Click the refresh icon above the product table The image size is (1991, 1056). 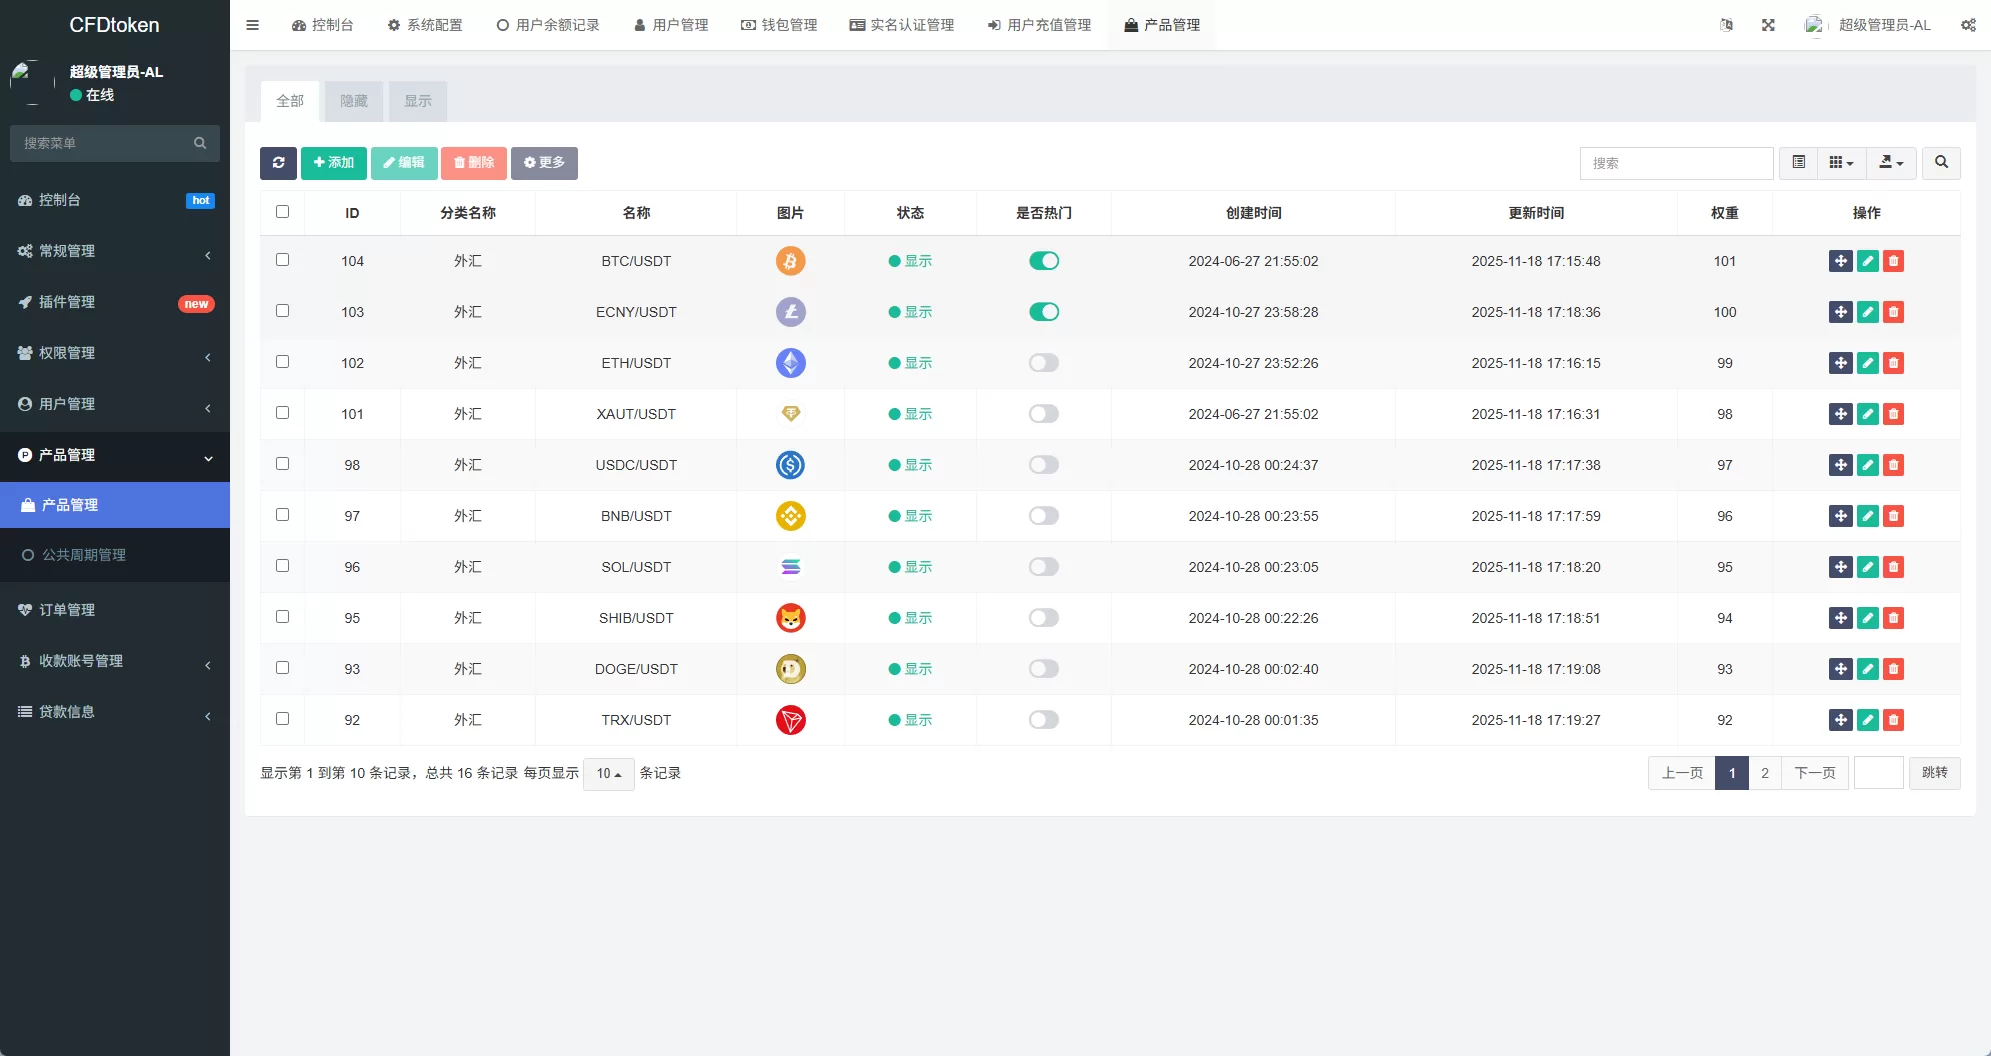tap(278, 163)
